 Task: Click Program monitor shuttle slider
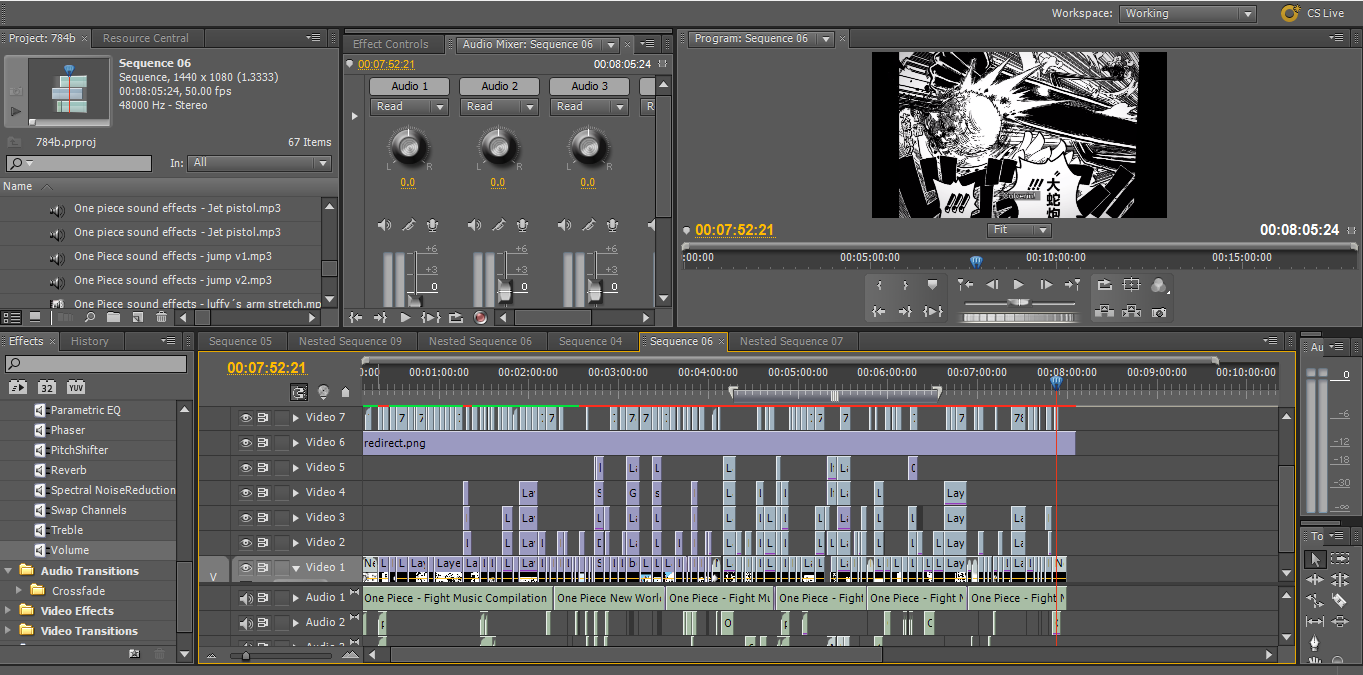(x=1019, y=303)
